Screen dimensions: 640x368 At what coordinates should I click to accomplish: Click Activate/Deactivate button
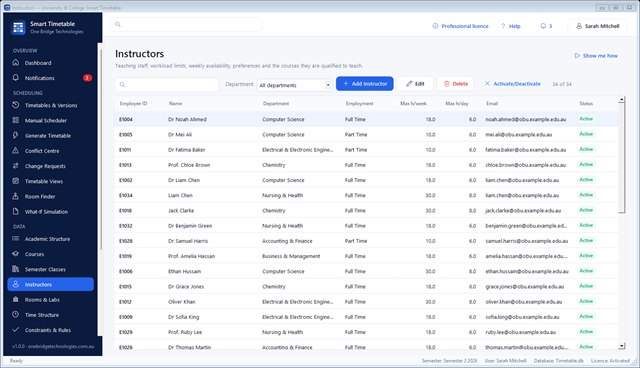pos(512,84)
